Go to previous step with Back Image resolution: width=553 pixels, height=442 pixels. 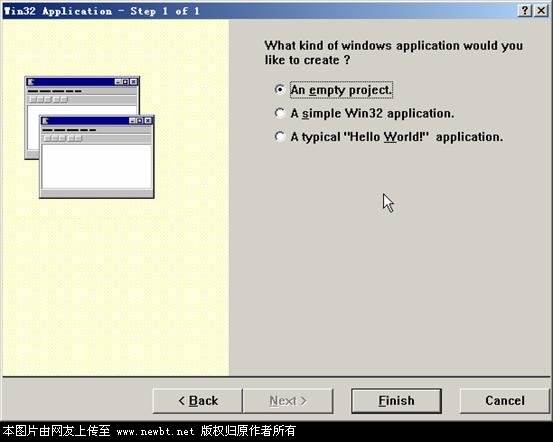click(x=198, y=401)
